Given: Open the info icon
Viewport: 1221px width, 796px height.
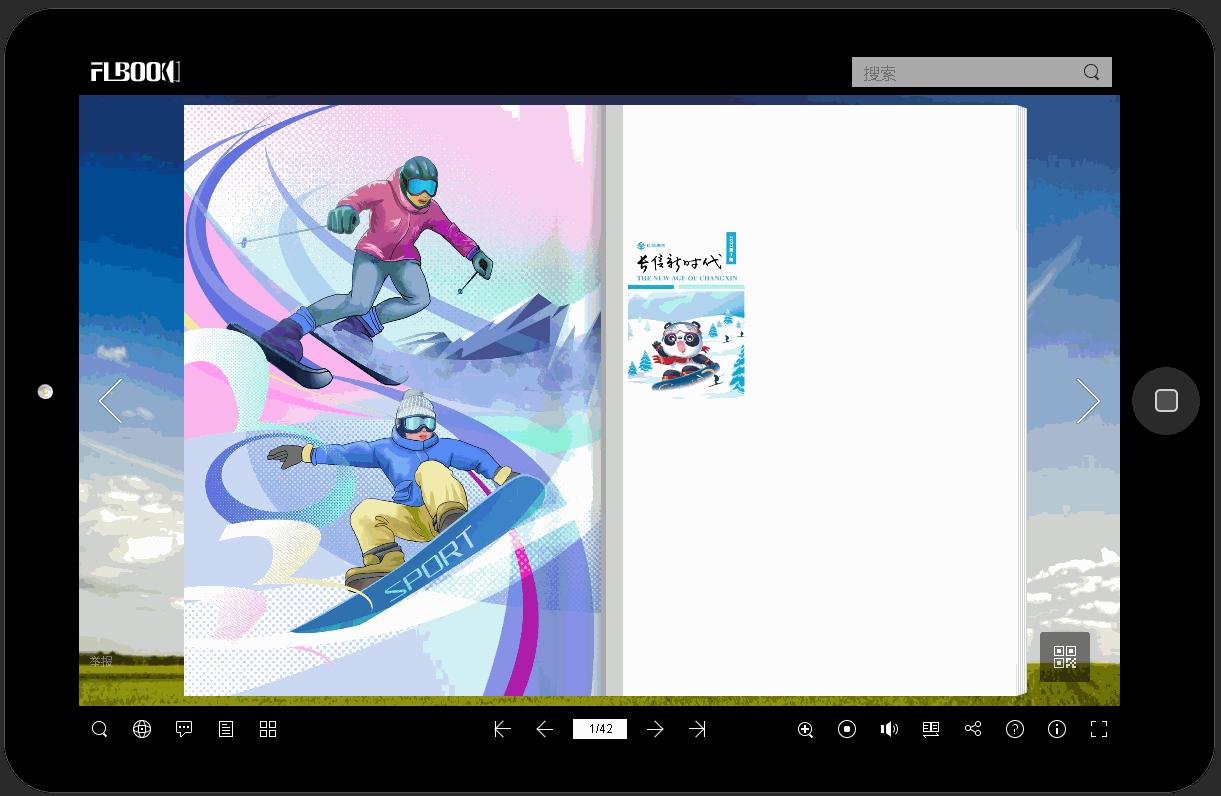Looking at the screenshot, I should [x=1057, y=729].
